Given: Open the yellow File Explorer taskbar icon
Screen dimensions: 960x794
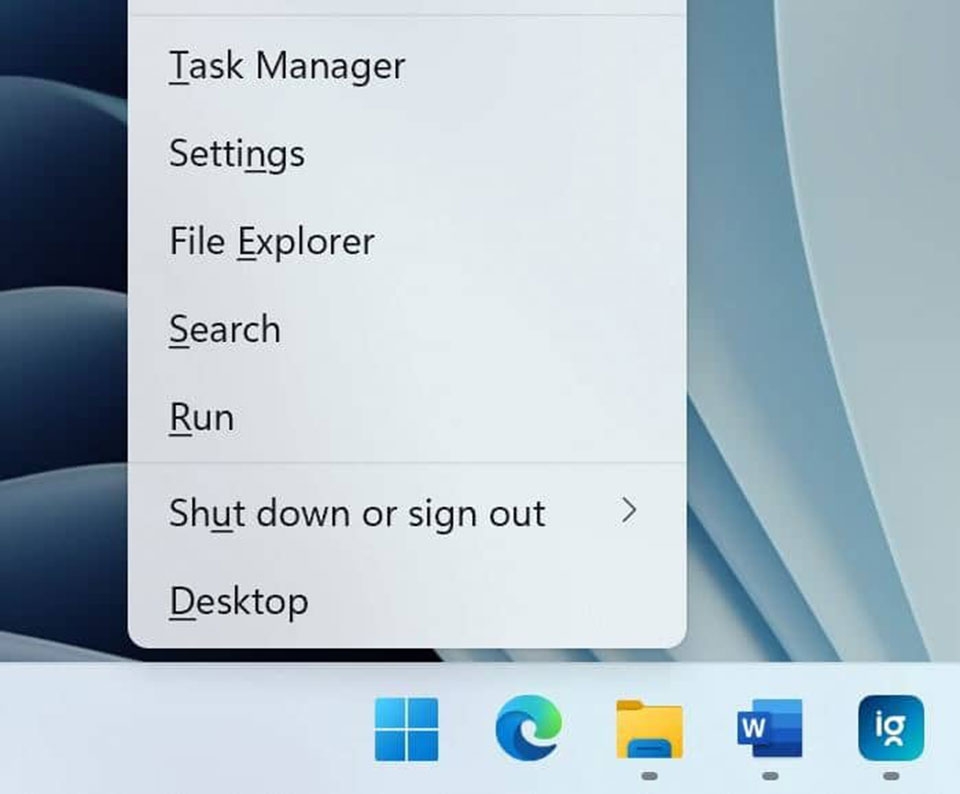Looking at the screenshot, I should (x=648, y=729).
